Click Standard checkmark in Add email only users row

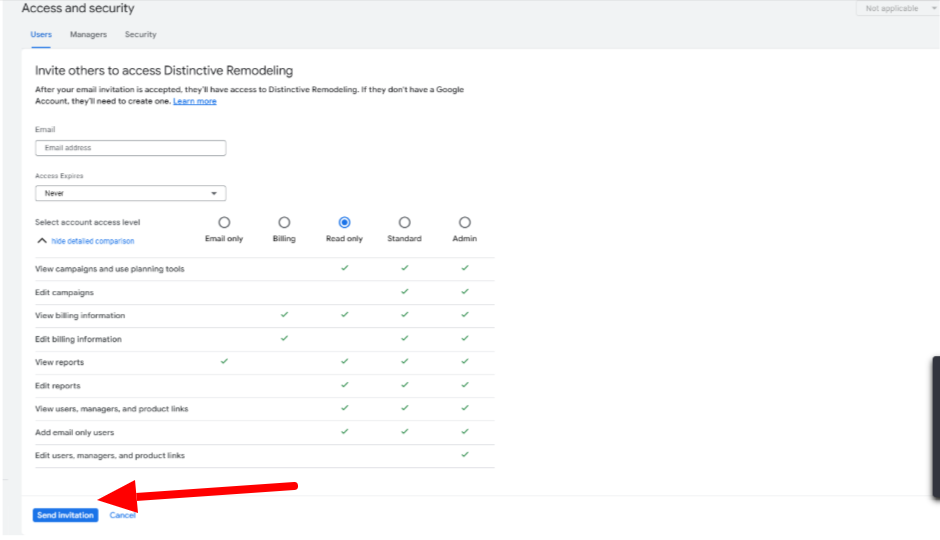tap(405, 432)
